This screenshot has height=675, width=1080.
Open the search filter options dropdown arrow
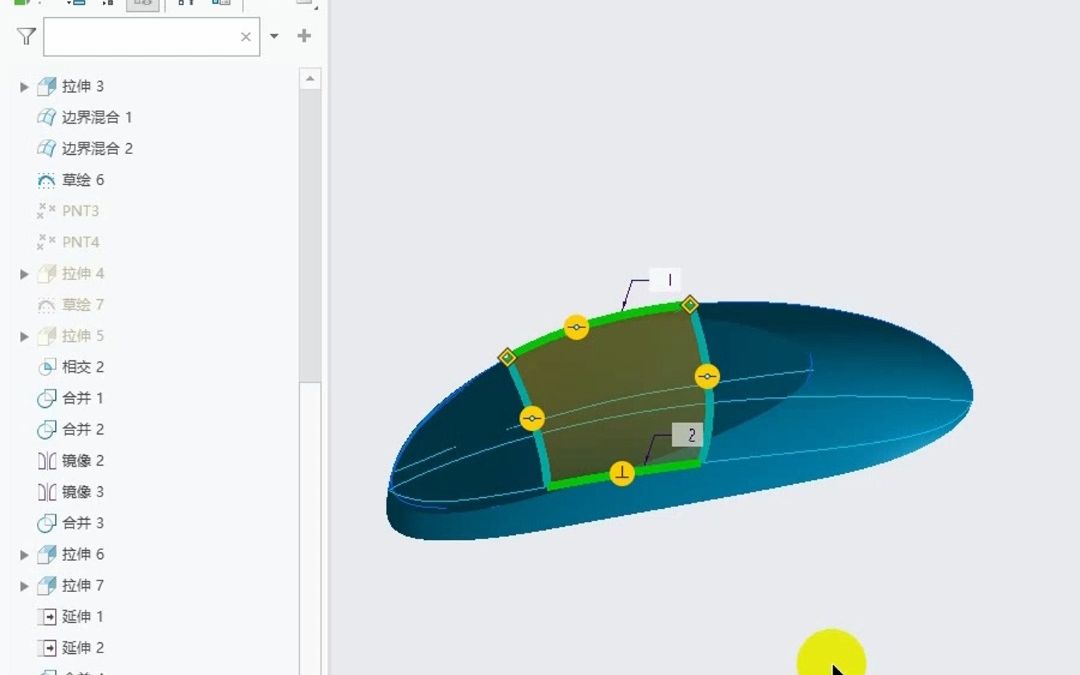pyautogui.click(x=274, y=37)
